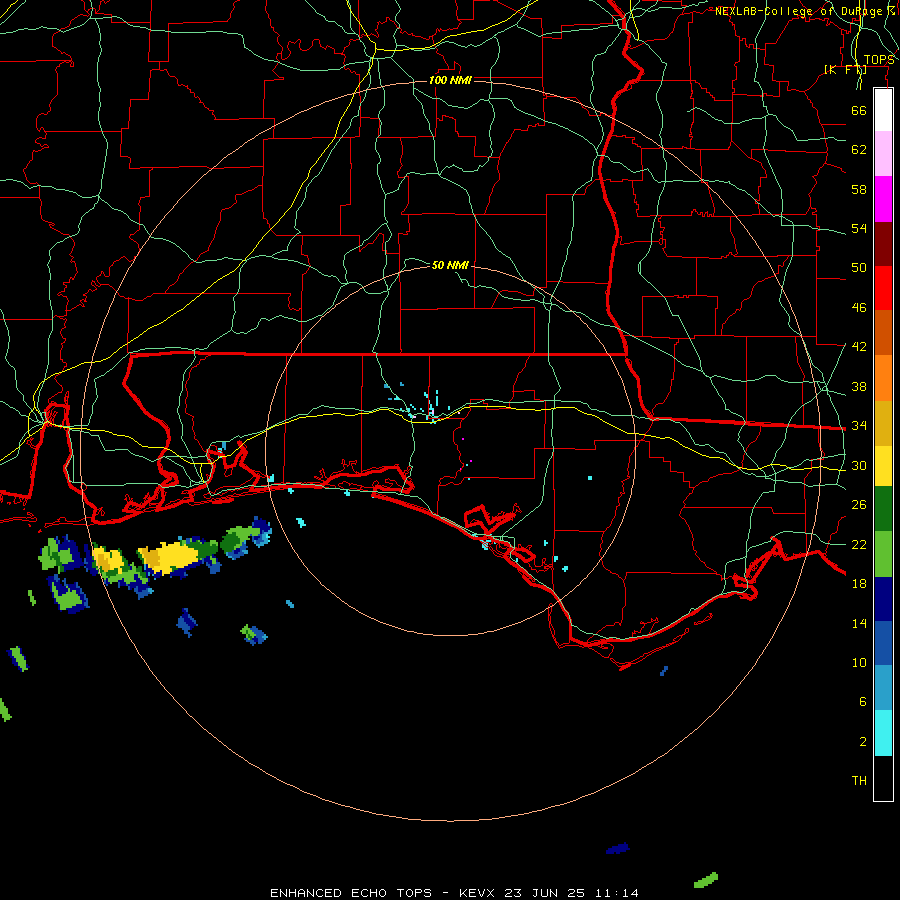Select the bright red color bar segment
This screenshot has height=900, width=900.
pyautogui.click(x=883, y=288)
